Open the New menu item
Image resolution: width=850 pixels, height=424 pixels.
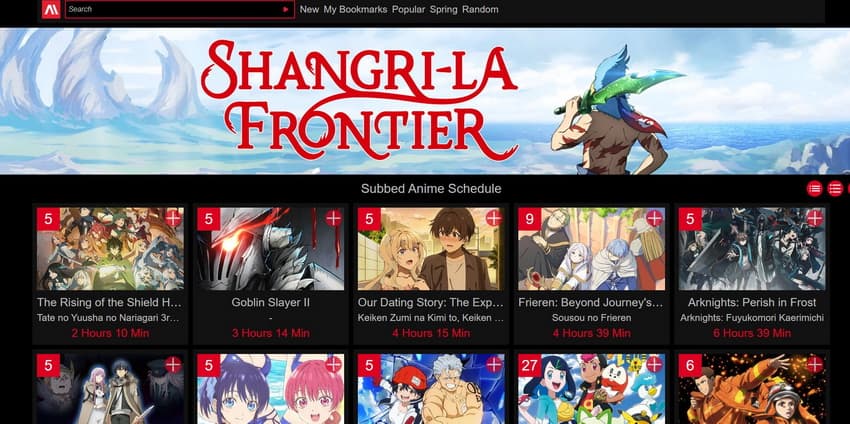(309, 9)
